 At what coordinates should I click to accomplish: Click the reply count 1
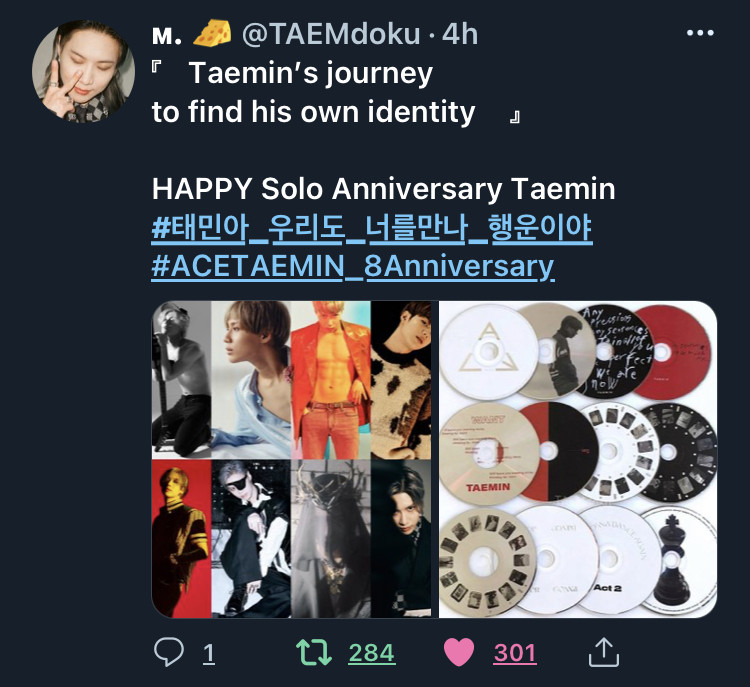[x=209, y=653]
